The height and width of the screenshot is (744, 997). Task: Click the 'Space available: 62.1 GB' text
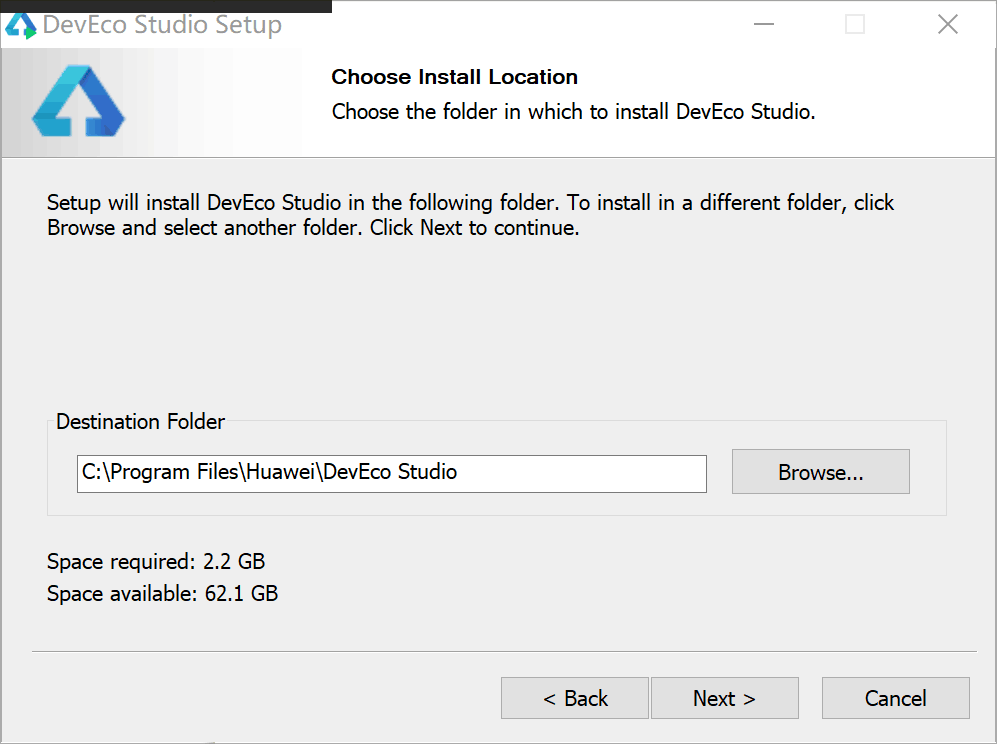coord(163,593)
